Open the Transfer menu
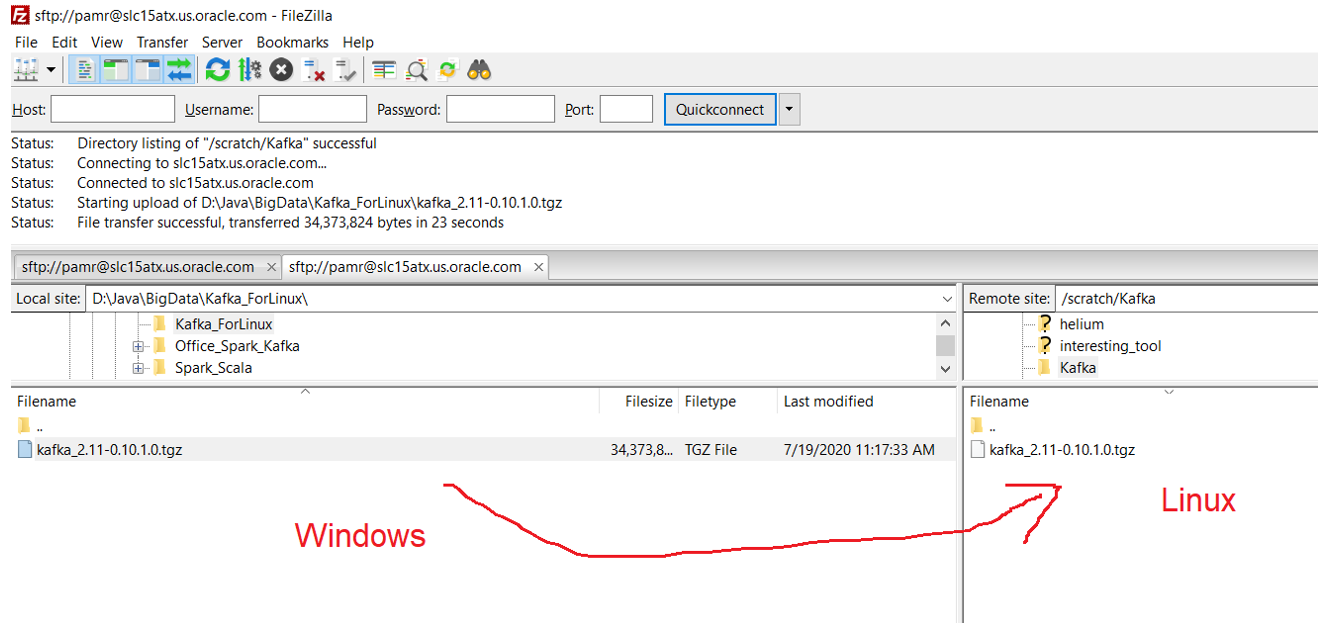 point(162,42)
